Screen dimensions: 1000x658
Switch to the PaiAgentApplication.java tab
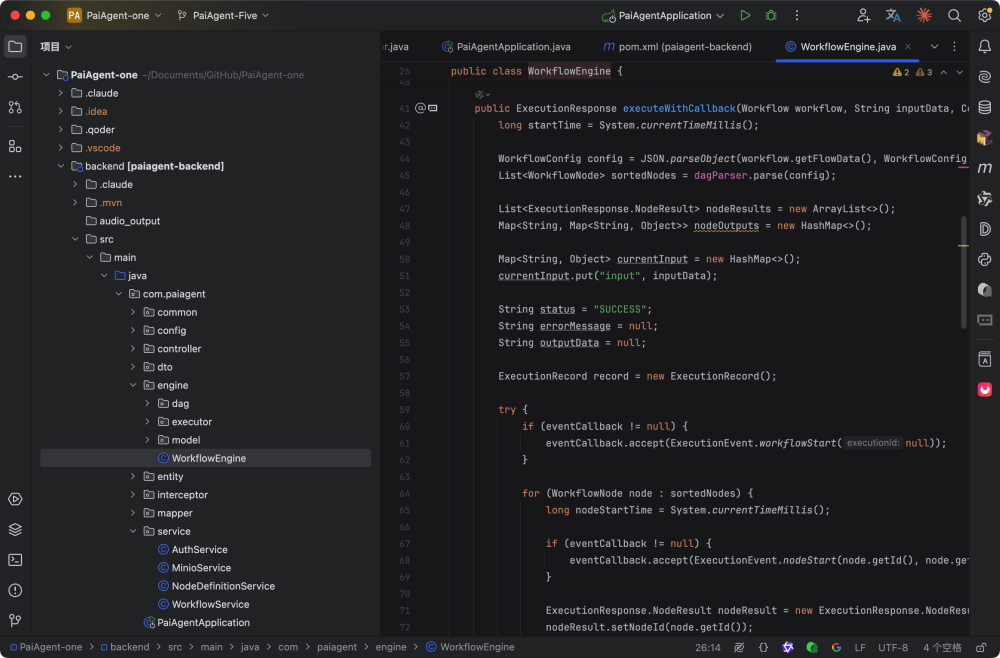pos(512,46)
